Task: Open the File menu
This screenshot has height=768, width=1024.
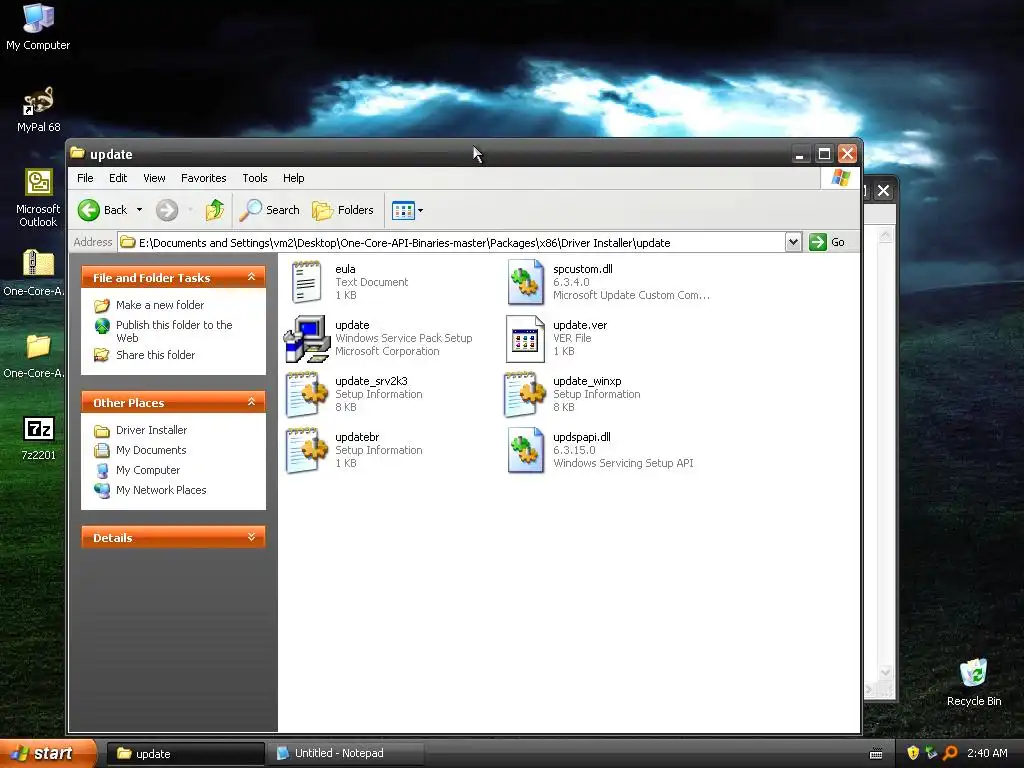Action: (85, 178)
